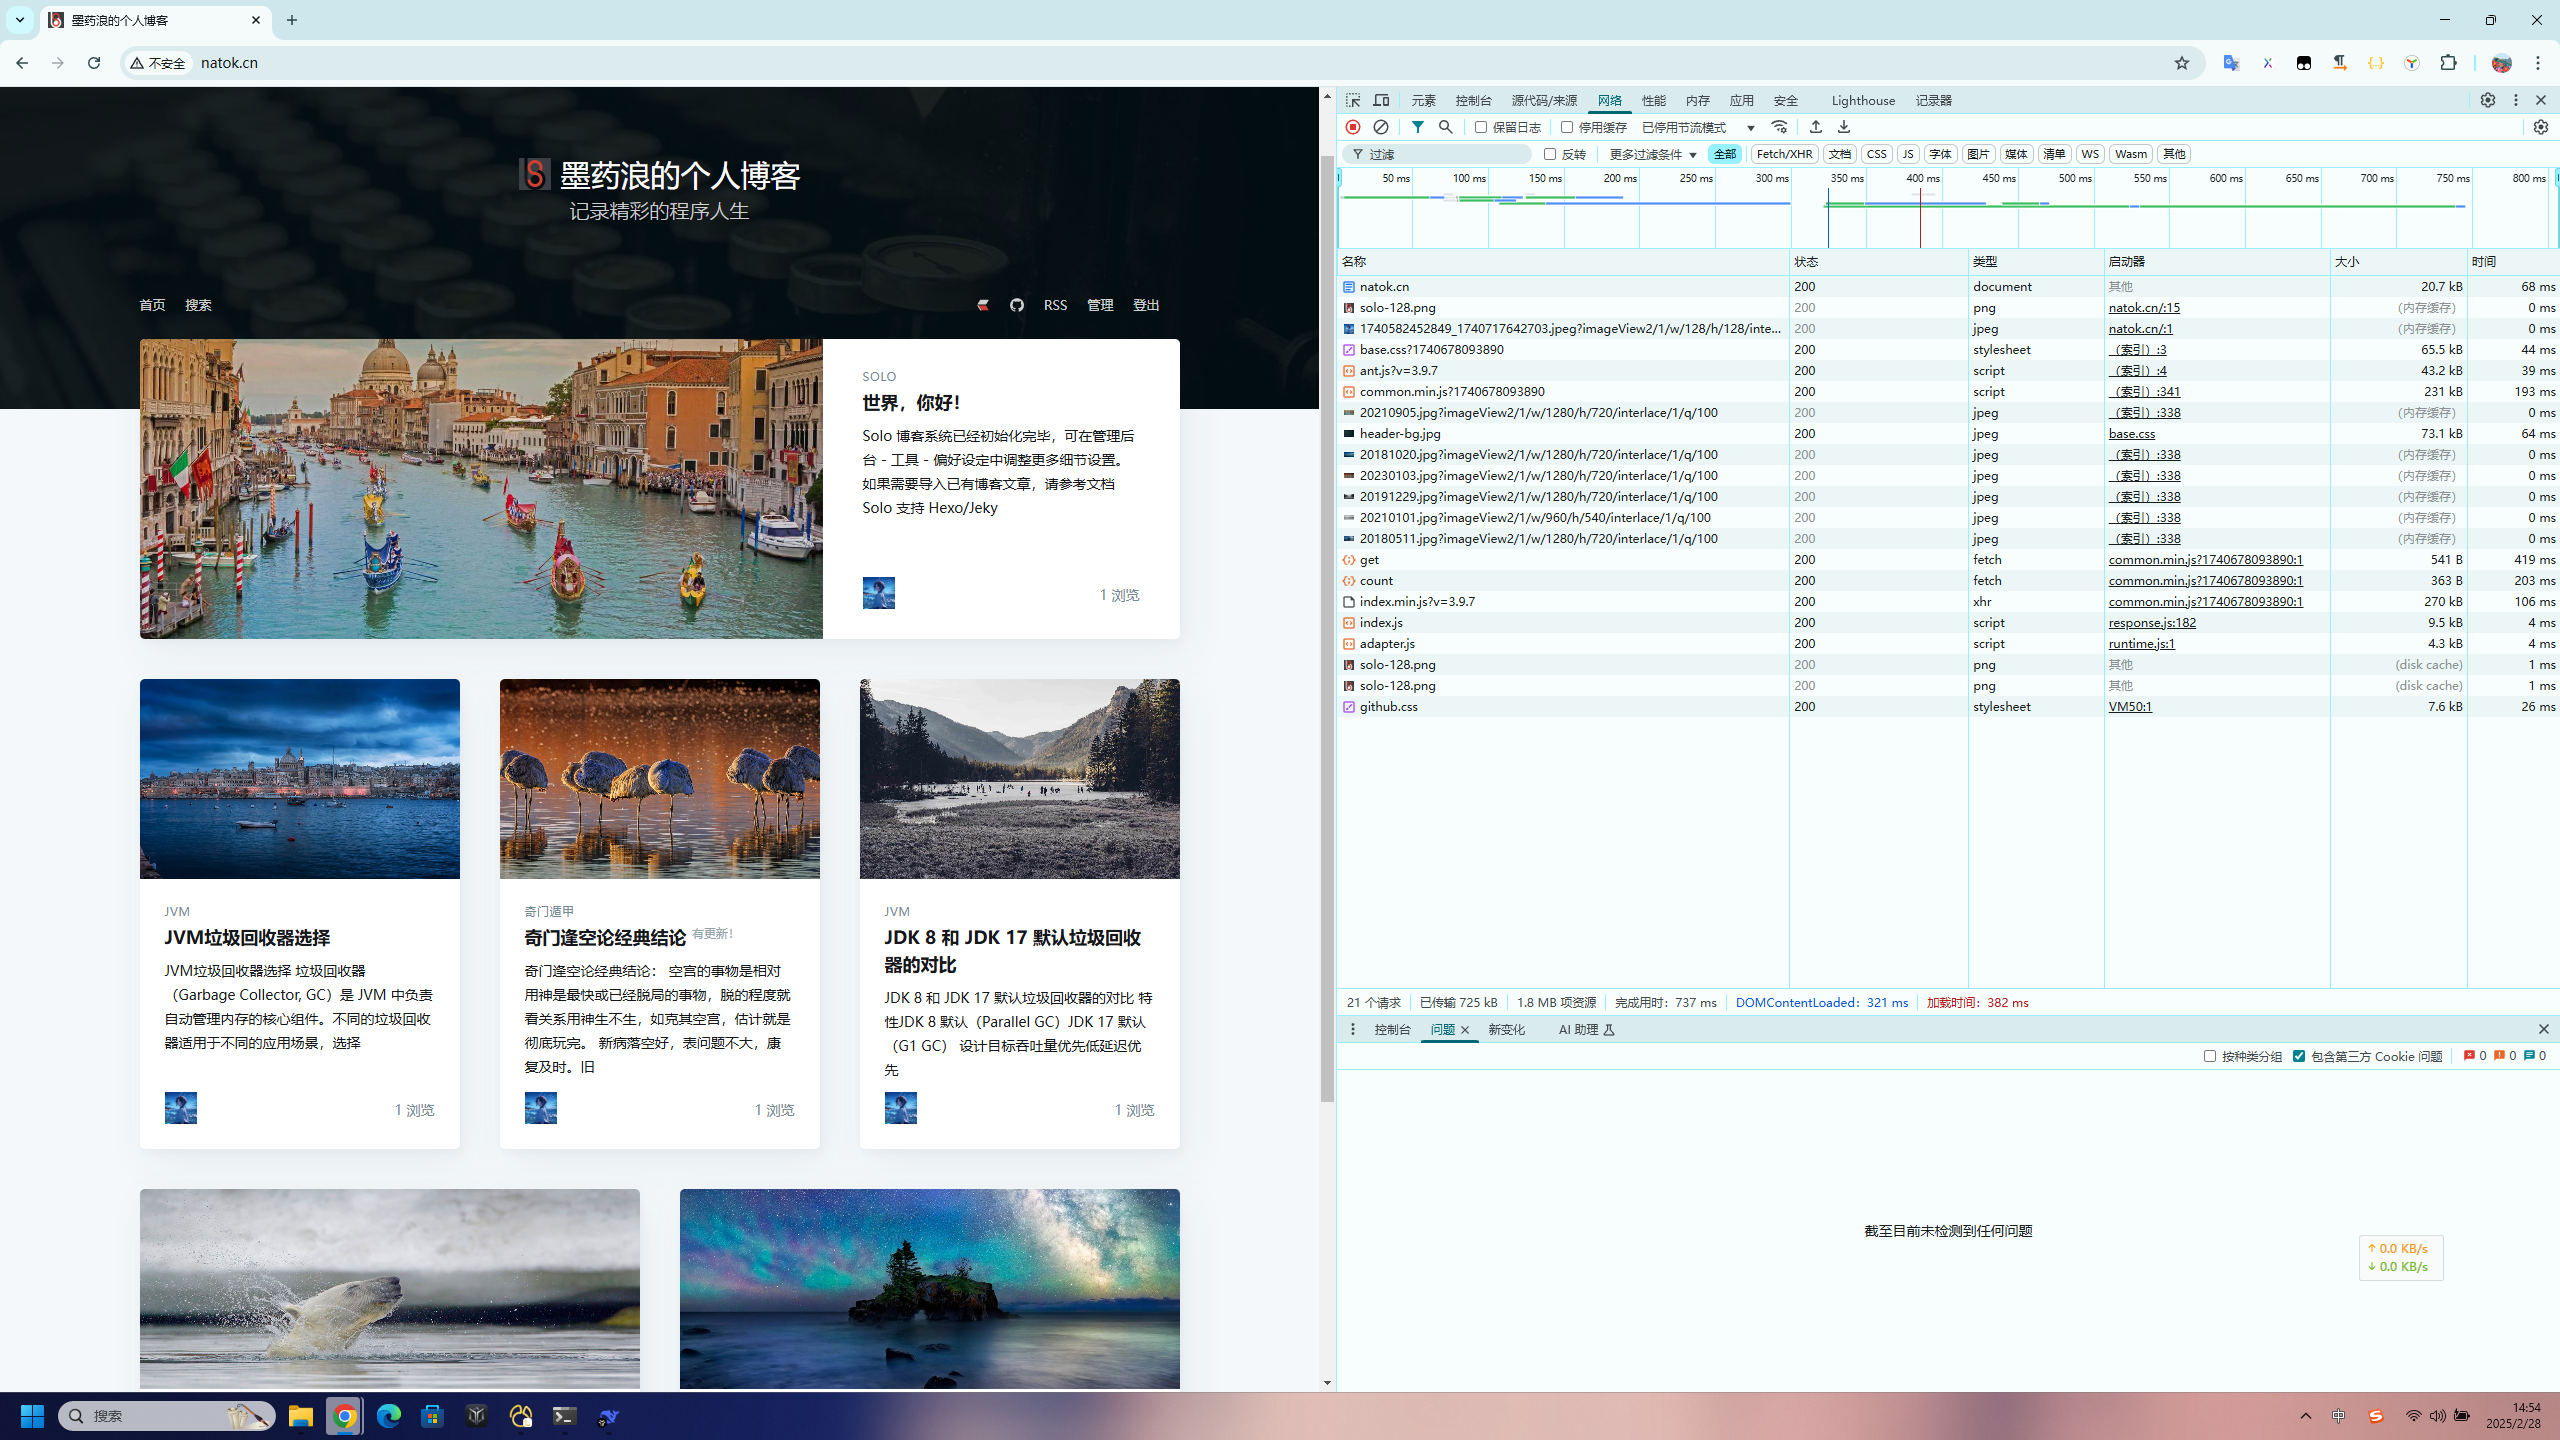Switch to the 控制台 DevTools tab
Image resolution: width=2560 pixels, height=1440 pixels.
click(1473, 100)
